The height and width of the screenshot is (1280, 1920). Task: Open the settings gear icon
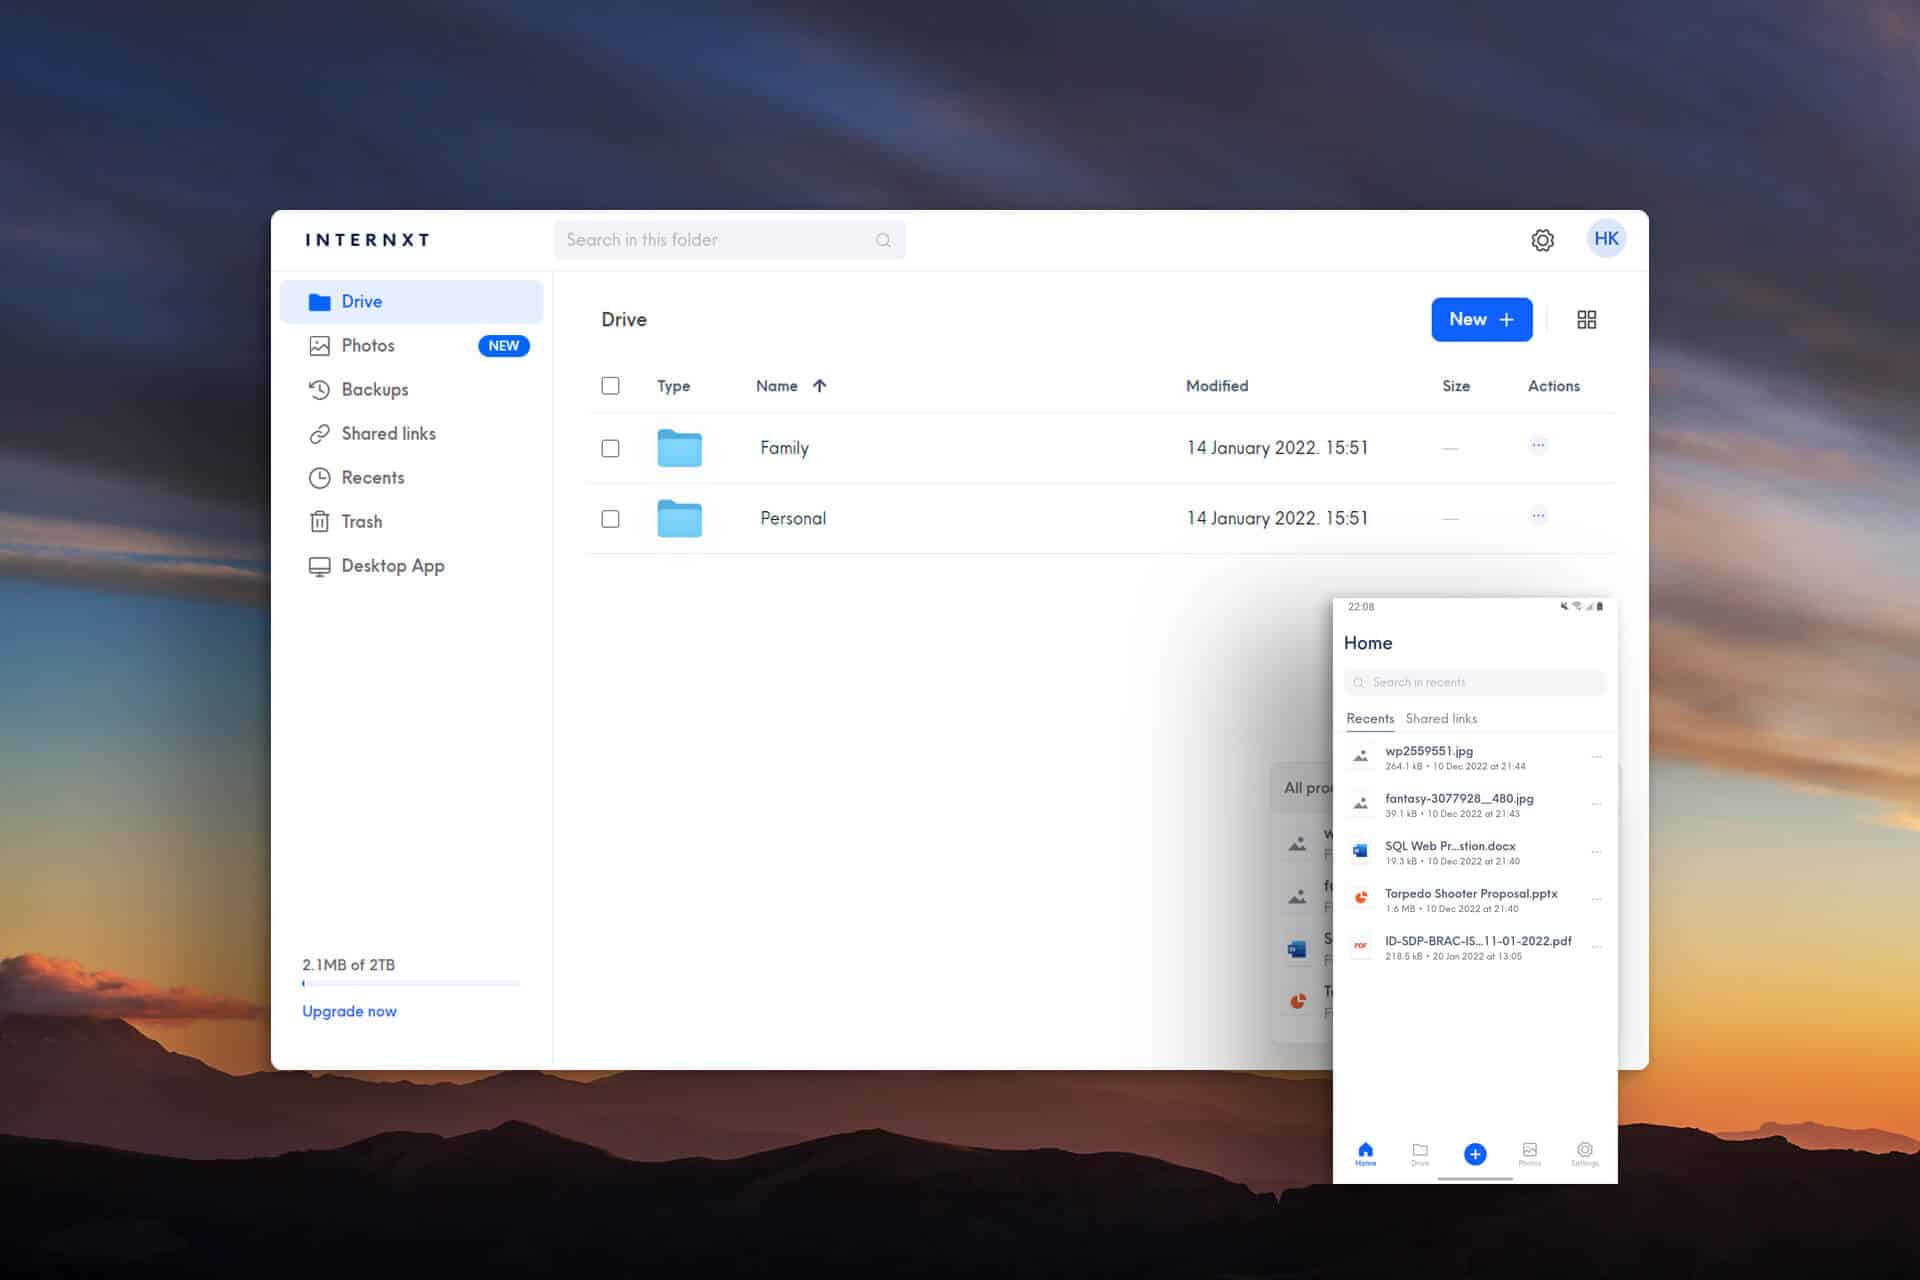(x=1542, y=240)
